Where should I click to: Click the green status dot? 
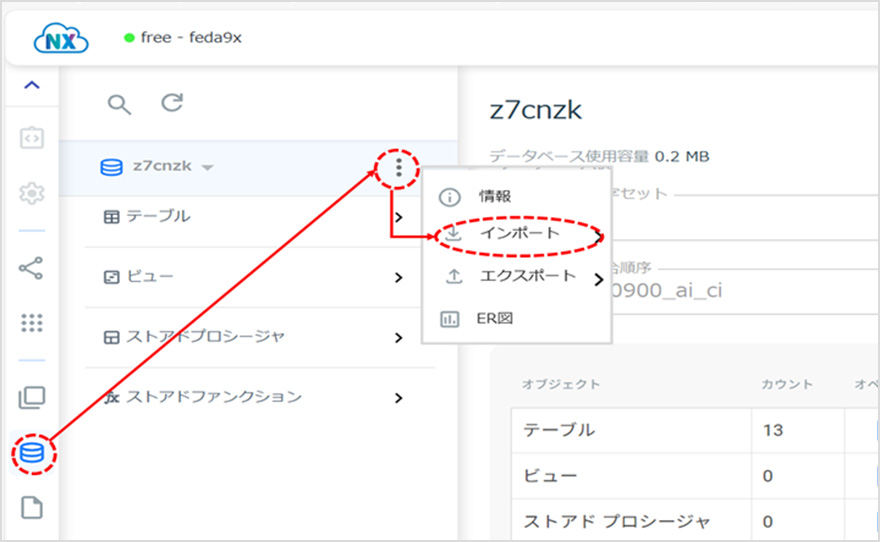(129, 38)
